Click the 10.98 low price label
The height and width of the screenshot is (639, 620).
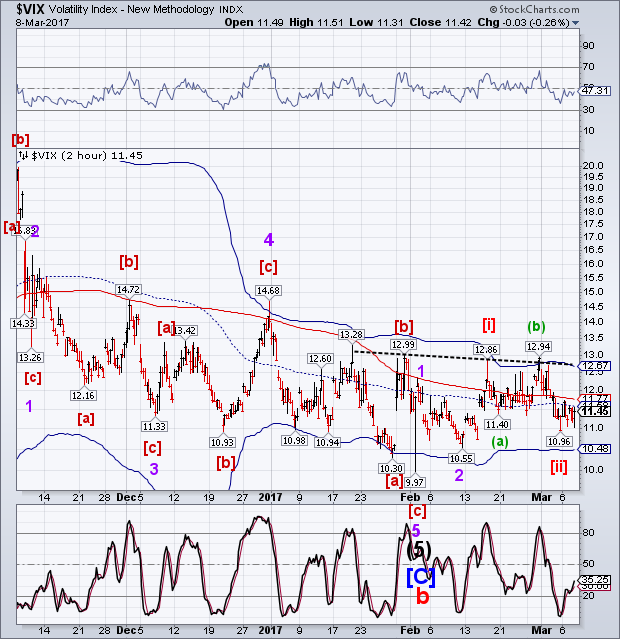point(294,441)
